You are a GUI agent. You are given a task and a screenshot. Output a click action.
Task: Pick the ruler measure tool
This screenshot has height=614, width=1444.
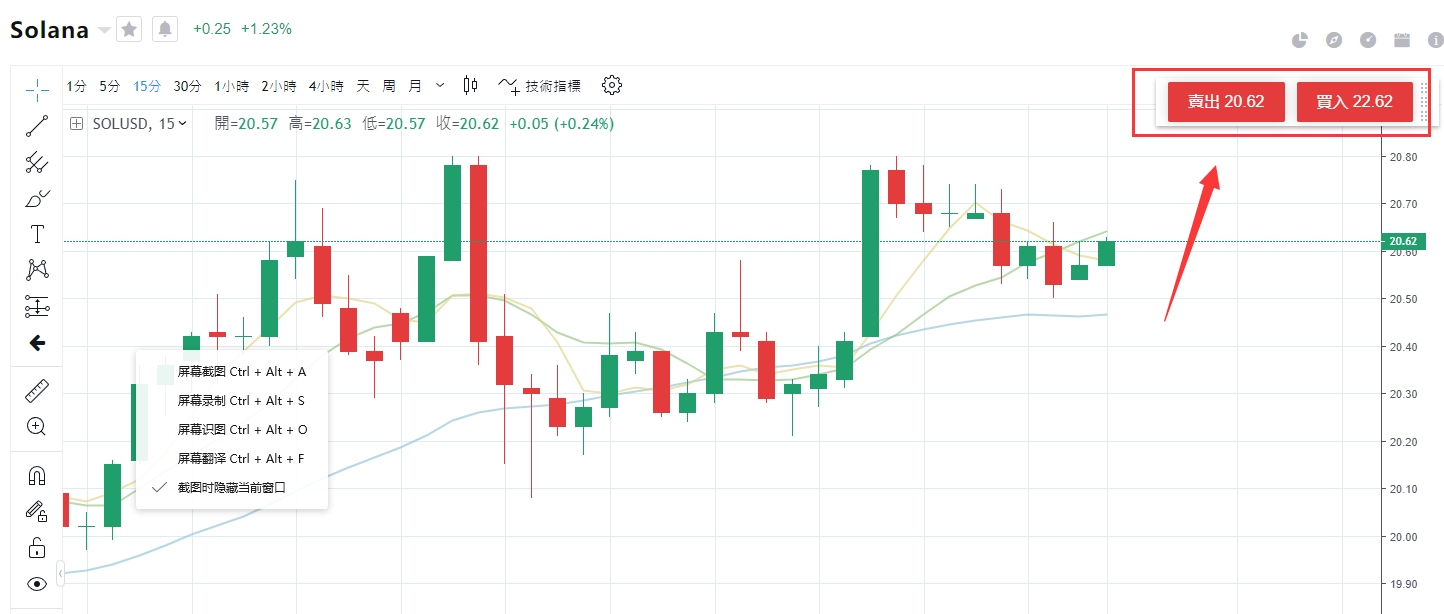[x=37, y=391]
